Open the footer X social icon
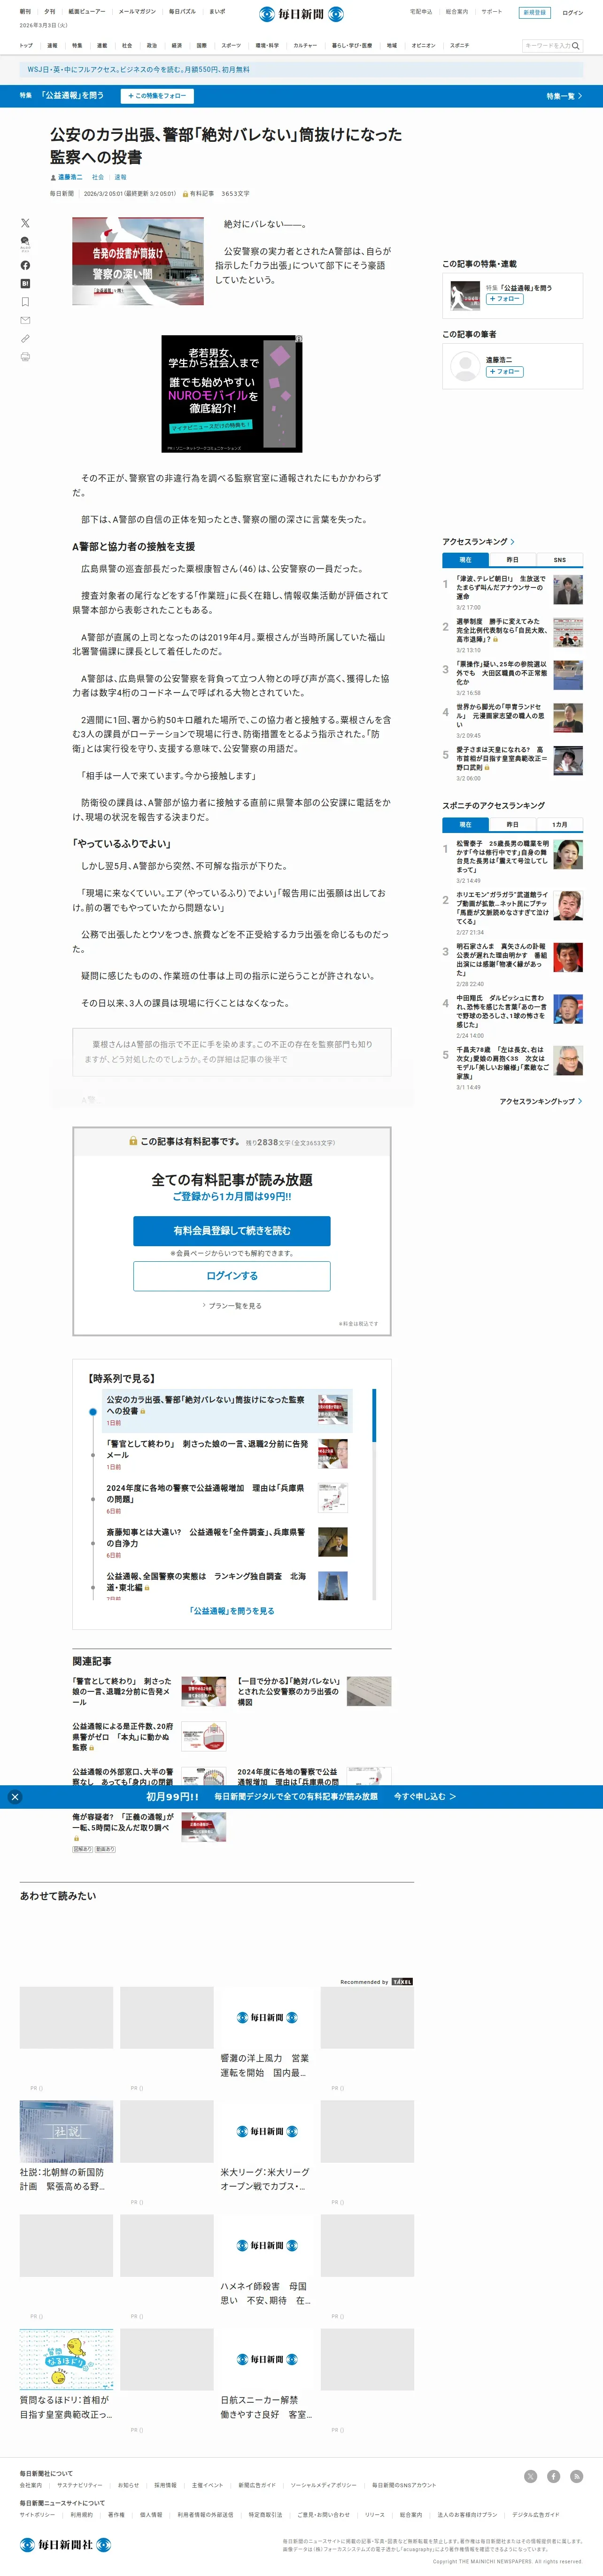The width and height of the screenshot is (603, 2576). pyautogui.click(x=530, y=2475)
